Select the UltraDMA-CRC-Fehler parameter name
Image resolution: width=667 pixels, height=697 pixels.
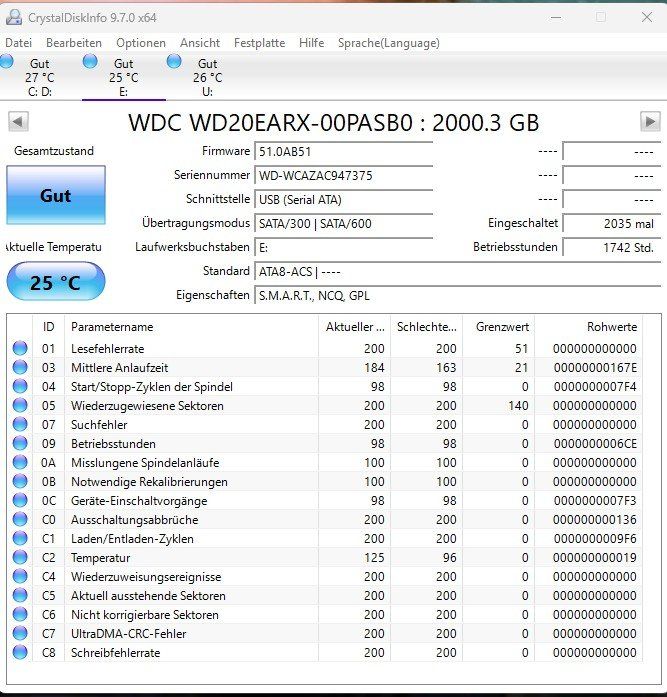click(x=128, y=633)
